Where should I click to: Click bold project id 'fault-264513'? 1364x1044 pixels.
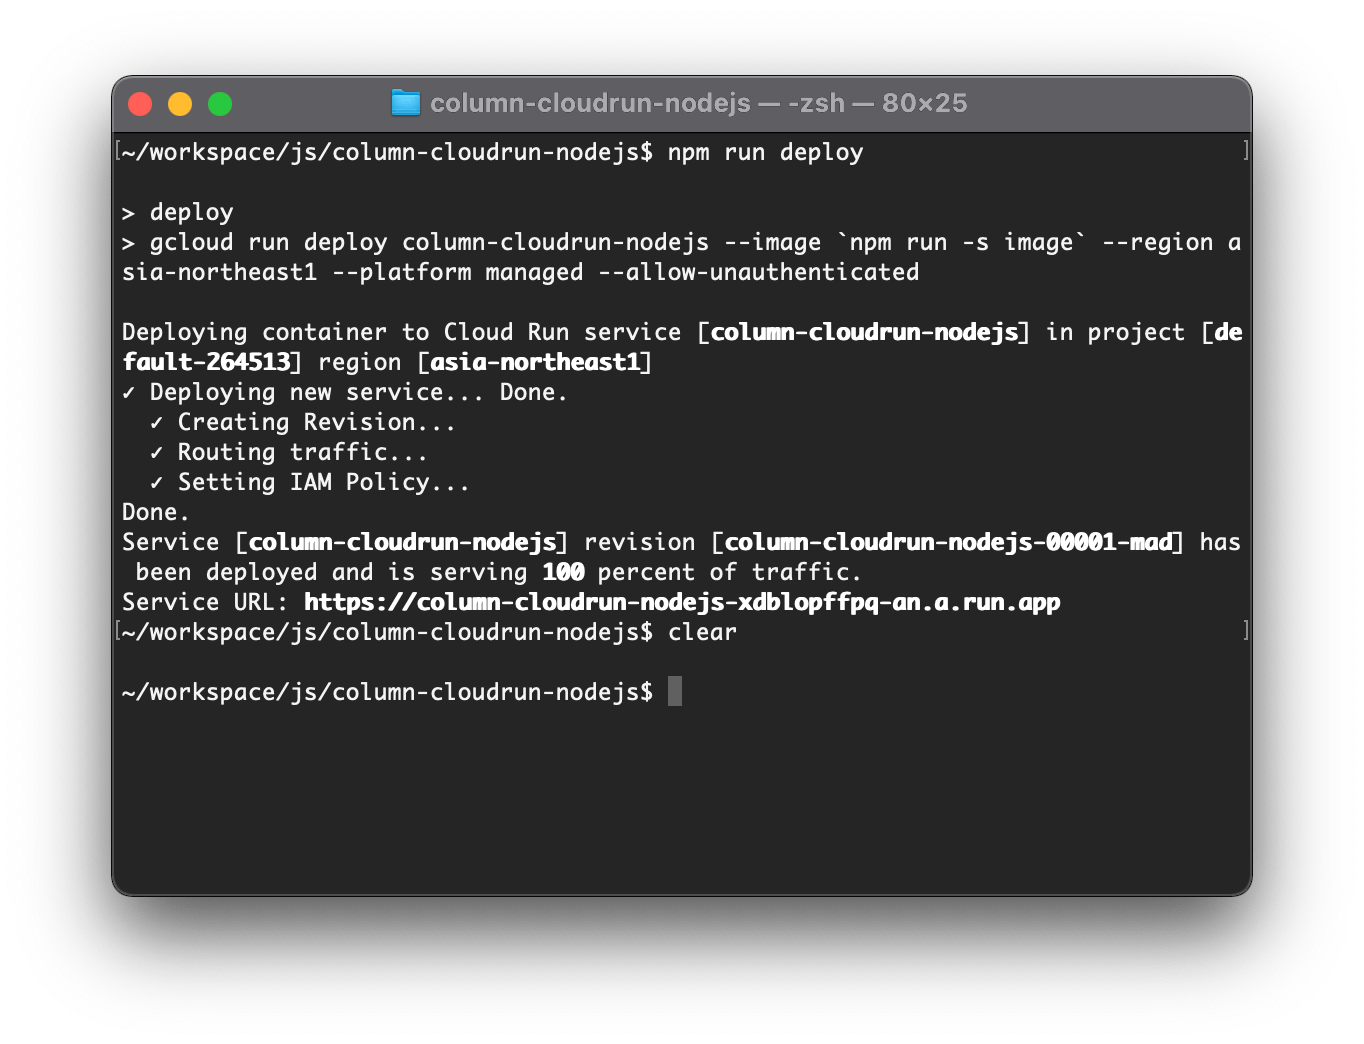[206, 362]
